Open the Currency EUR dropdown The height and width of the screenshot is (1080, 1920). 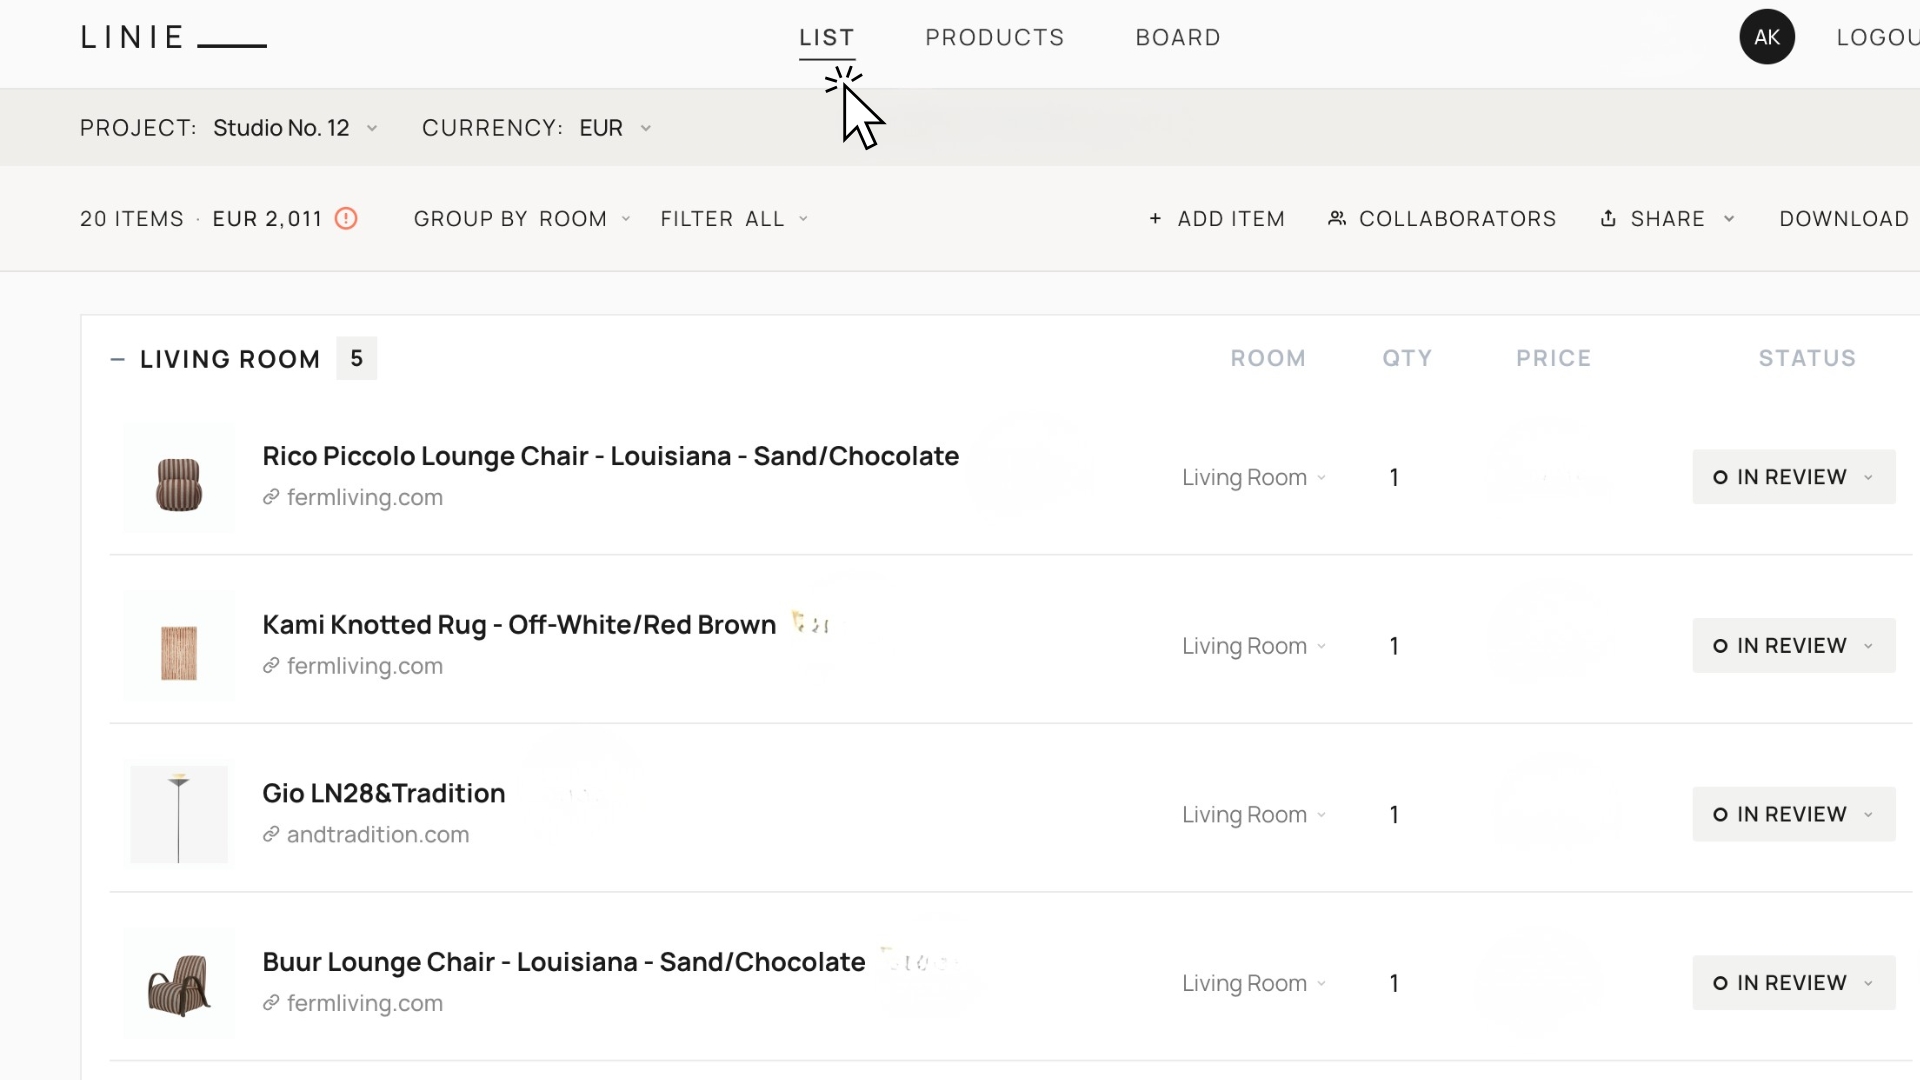(615, 128)
